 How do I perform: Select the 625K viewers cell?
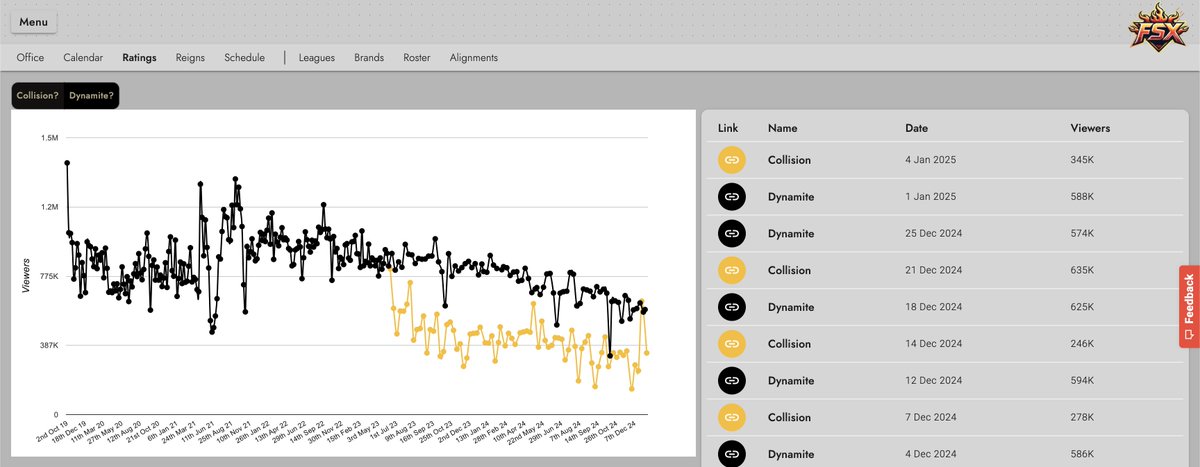click(1082, 307)
